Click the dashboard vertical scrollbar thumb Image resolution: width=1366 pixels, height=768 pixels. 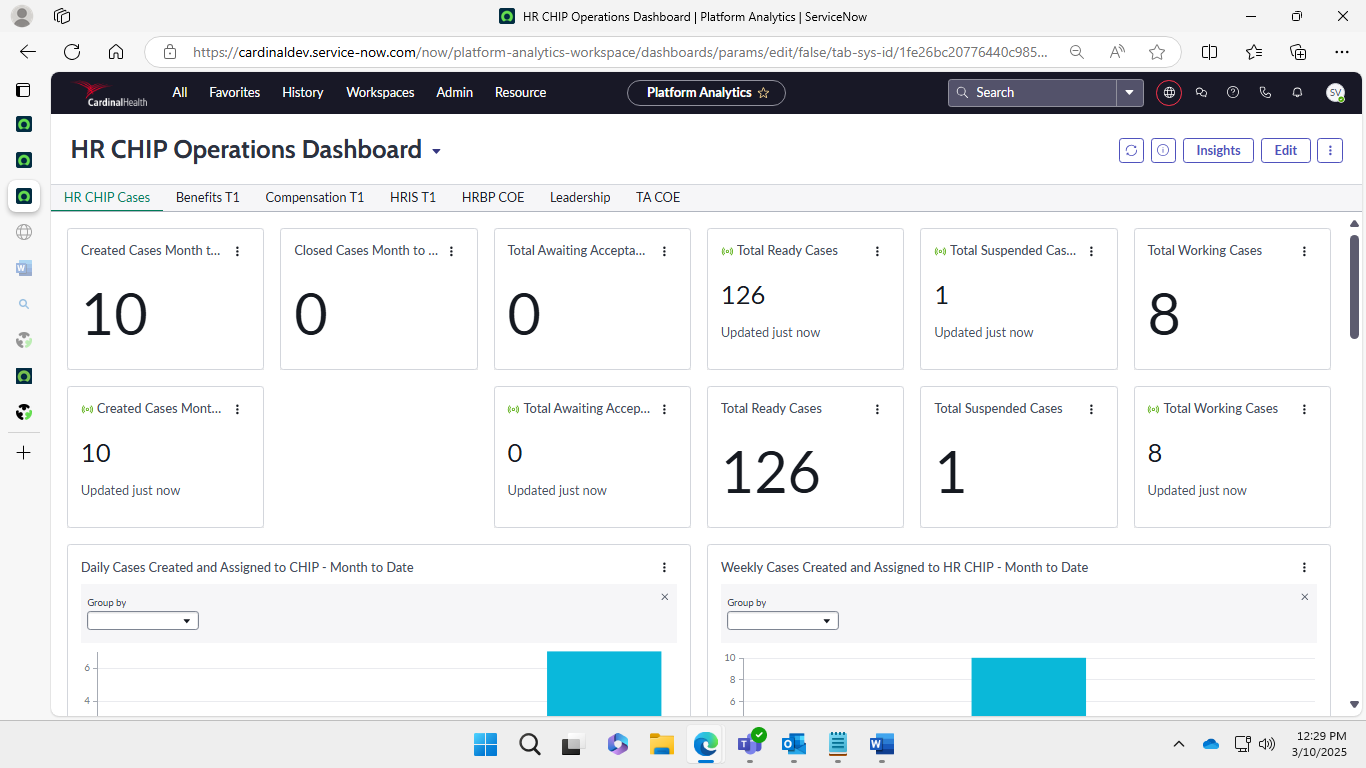tap(1354, 286)
